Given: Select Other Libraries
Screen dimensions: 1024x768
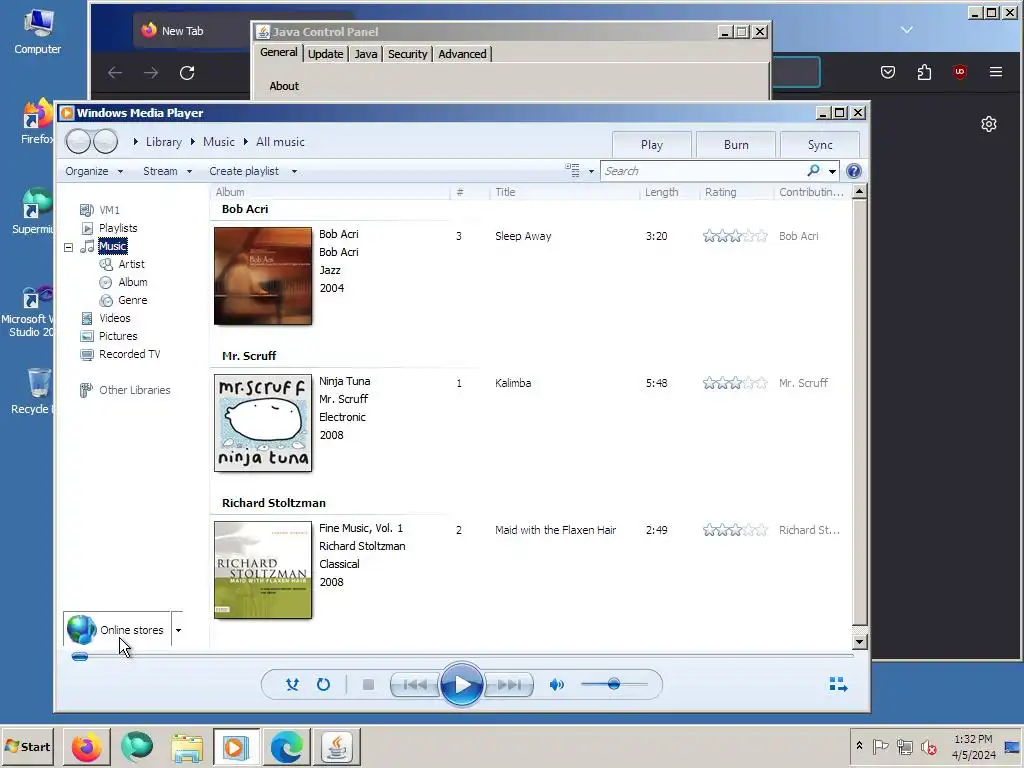Looking at the screenshot, I should 135,390.
